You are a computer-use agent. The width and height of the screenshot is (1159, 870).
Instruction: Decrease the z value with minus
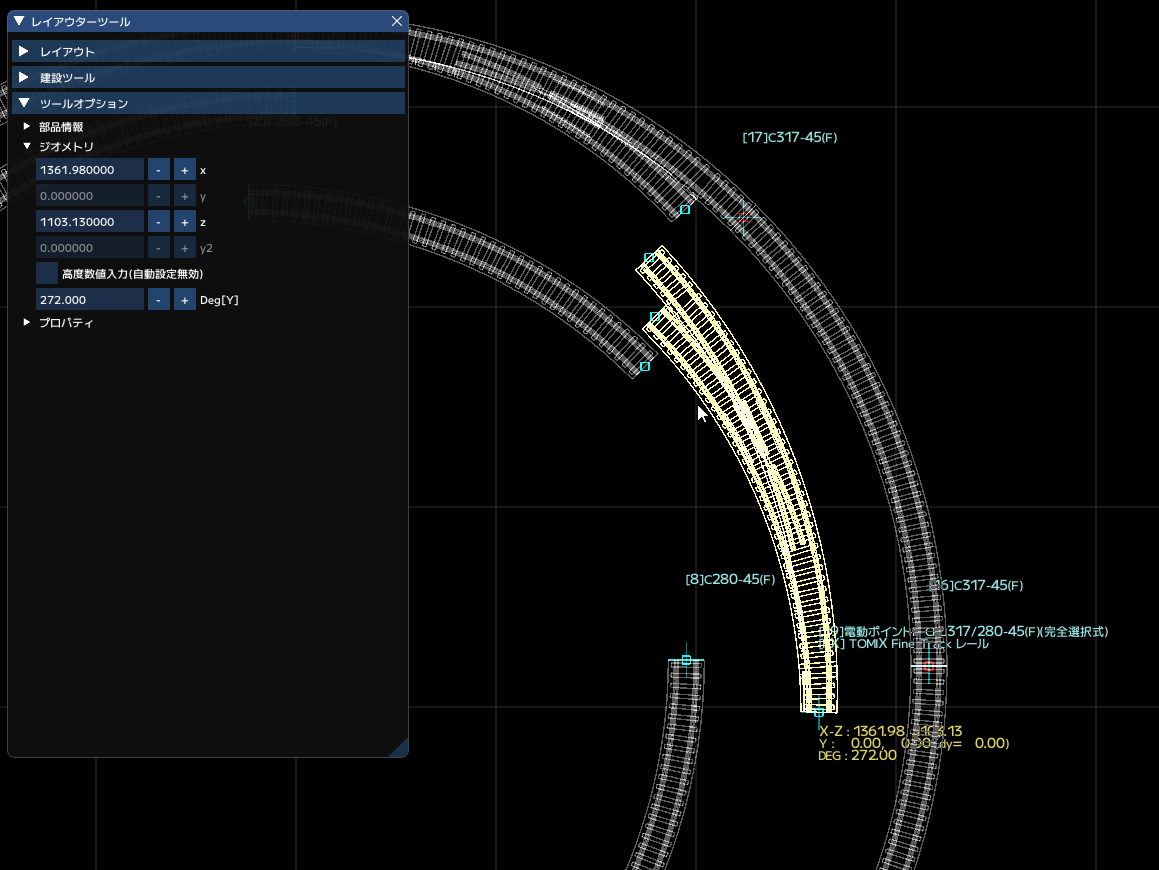pos(158,222)
